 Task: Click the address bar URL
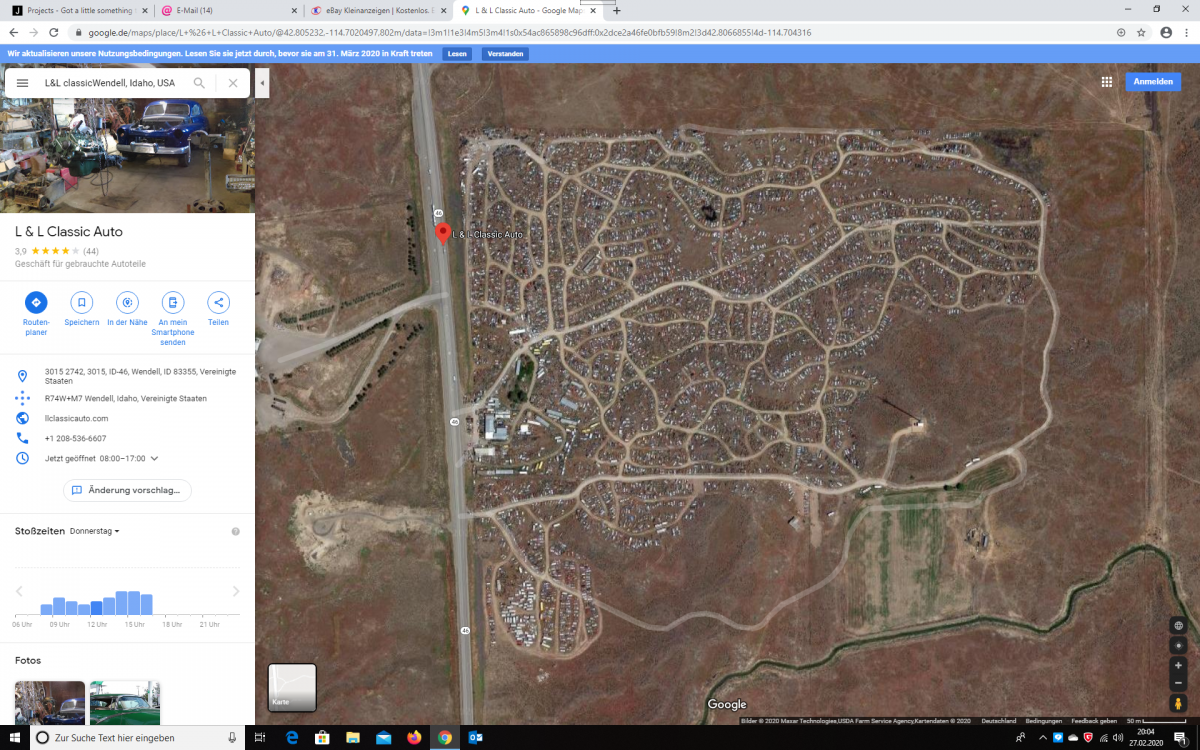450,32
